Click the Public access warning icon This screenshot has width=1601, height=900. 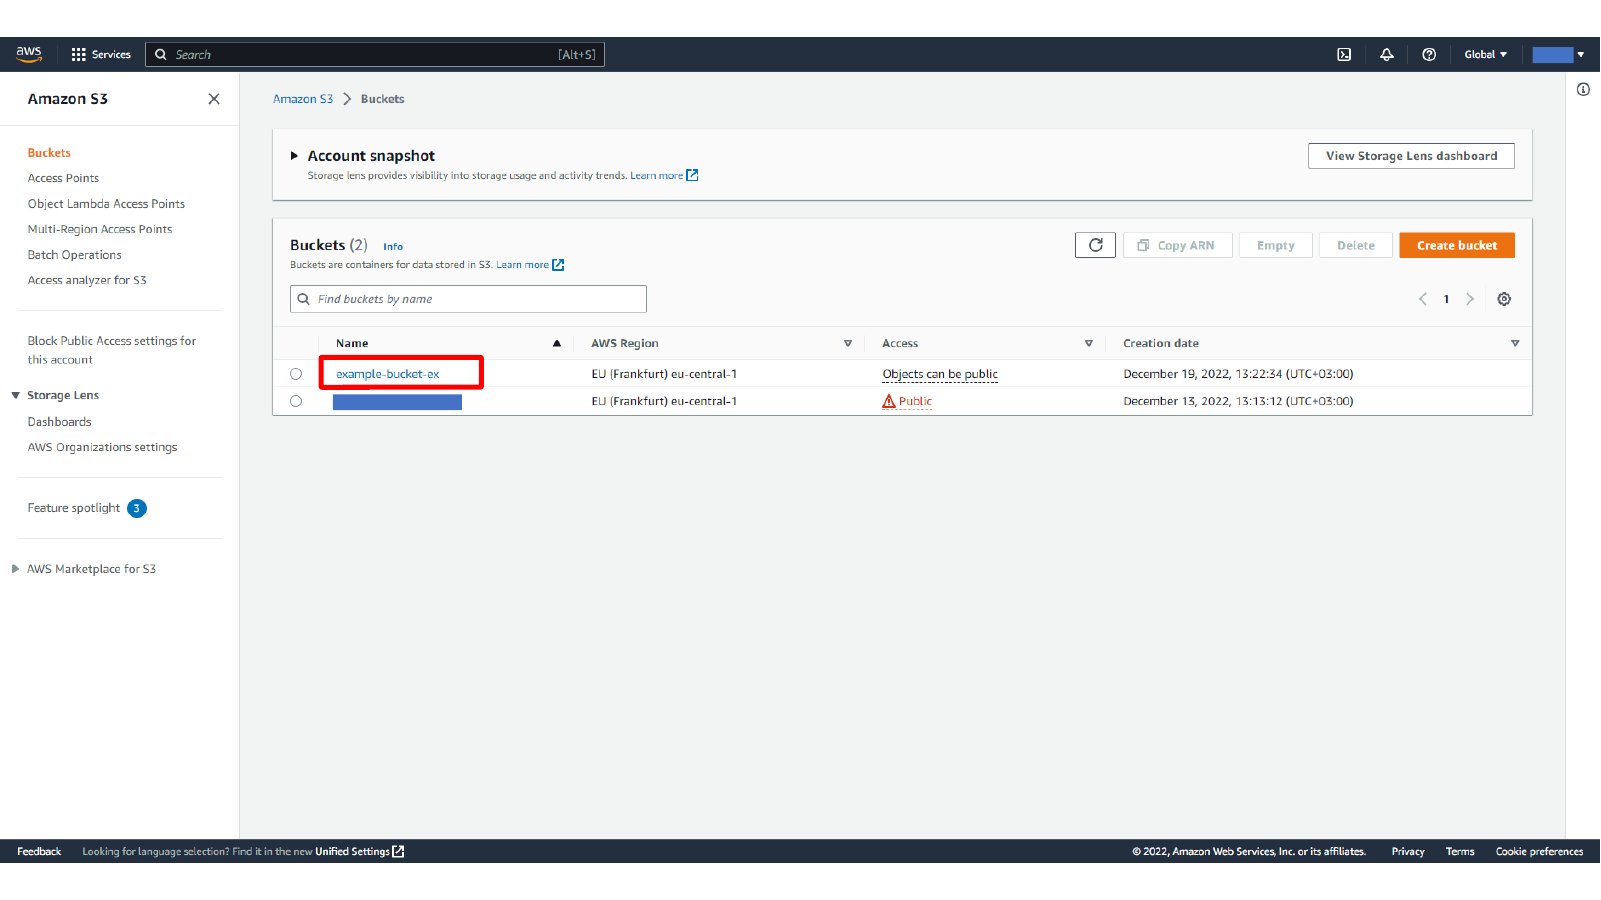pos(889,401)
